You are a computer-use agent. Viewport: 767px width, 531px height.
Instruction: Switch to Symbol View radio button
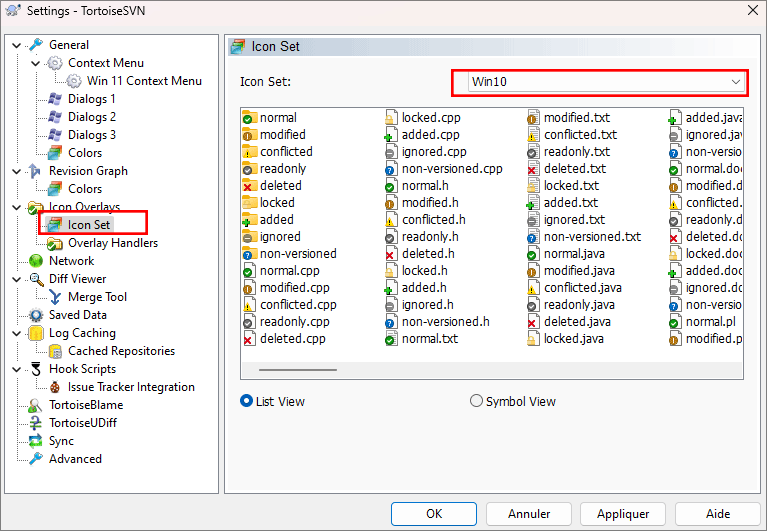click(x=476, y=401)
